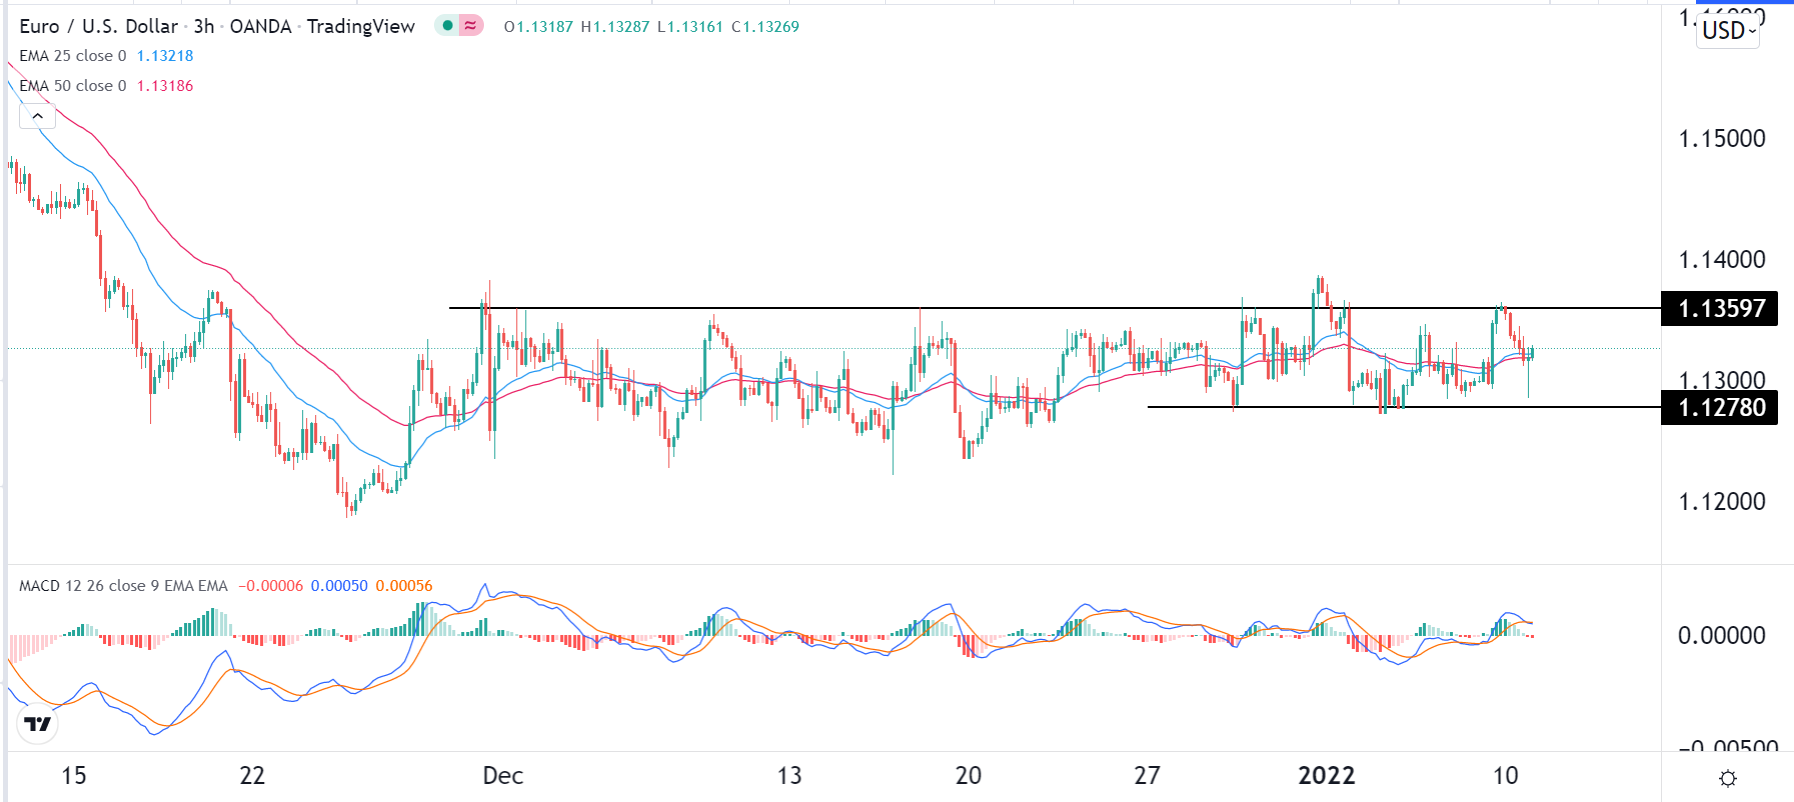
Task: Click the green market status dot icon
Action: point(447,26)
